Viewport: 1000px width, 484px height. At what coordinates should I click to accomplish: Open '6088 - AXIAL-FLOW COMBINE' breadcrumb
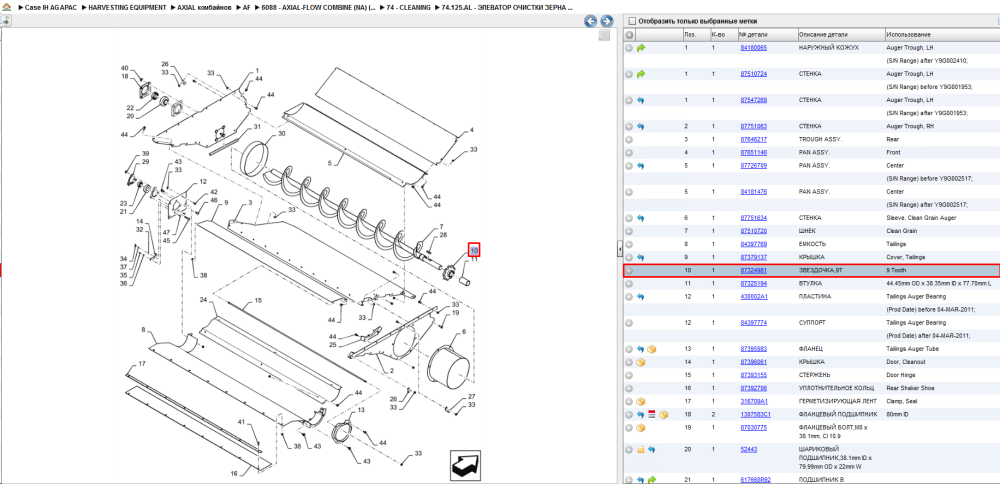pos(318,7)
